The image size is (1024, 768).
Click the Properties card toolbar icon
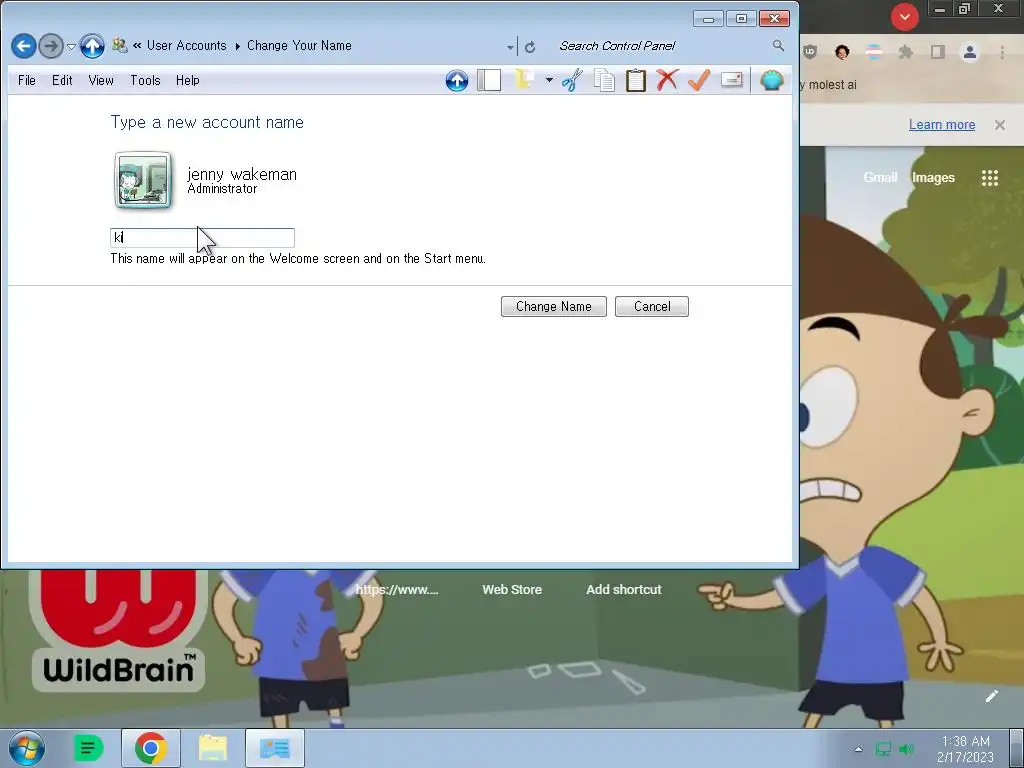pos(731,80)
